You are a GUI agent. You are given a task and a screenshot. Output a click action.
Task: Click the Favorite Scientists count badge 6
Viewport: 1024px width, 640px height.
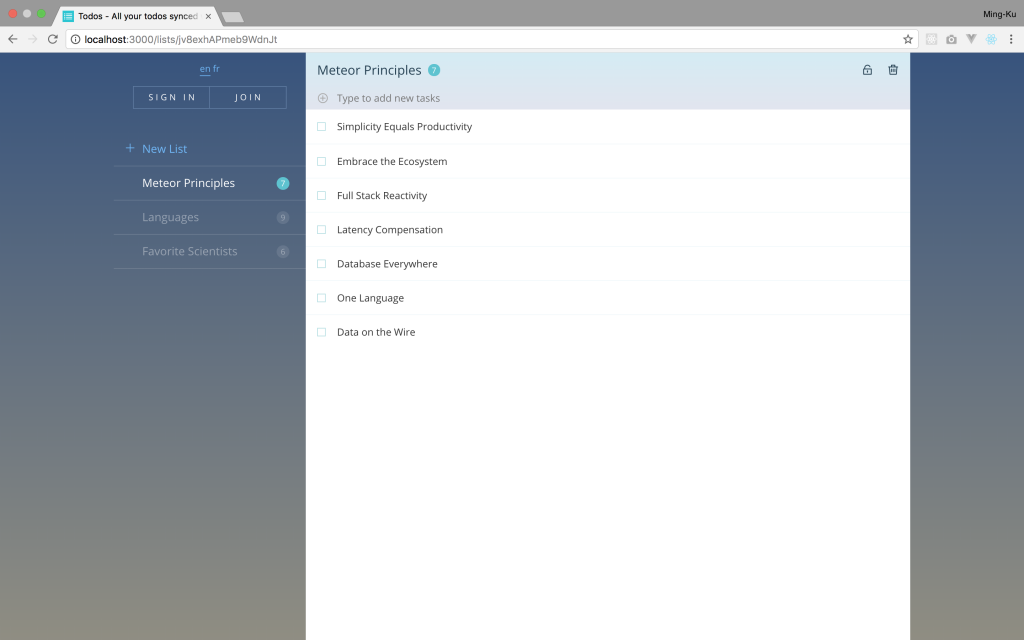pyautogui.click(x=283, y=251)
